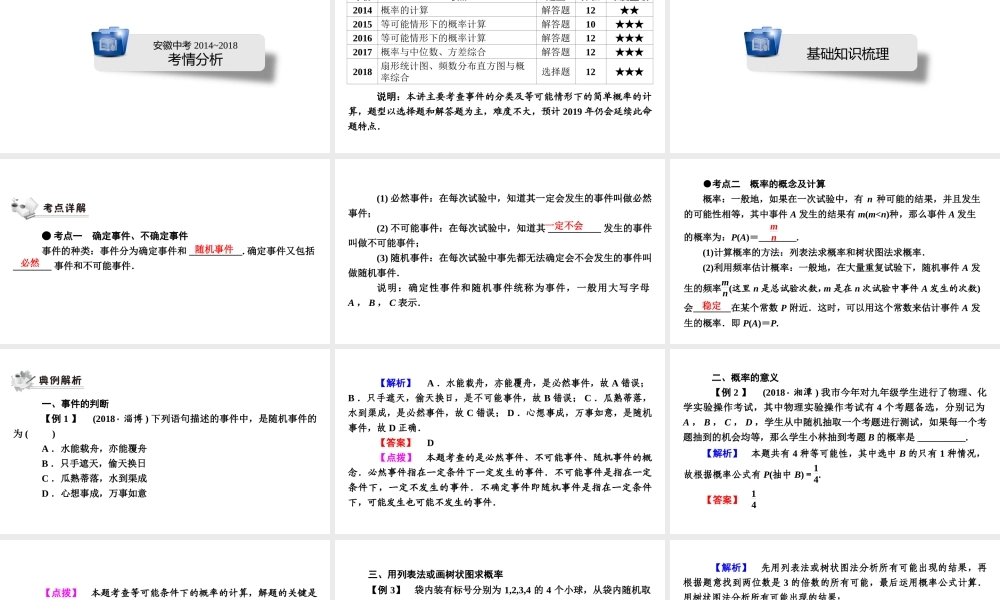Click answer option D. 心想事成,万事如意
The width and height of the screenshot is (1000, 600).
94,494
